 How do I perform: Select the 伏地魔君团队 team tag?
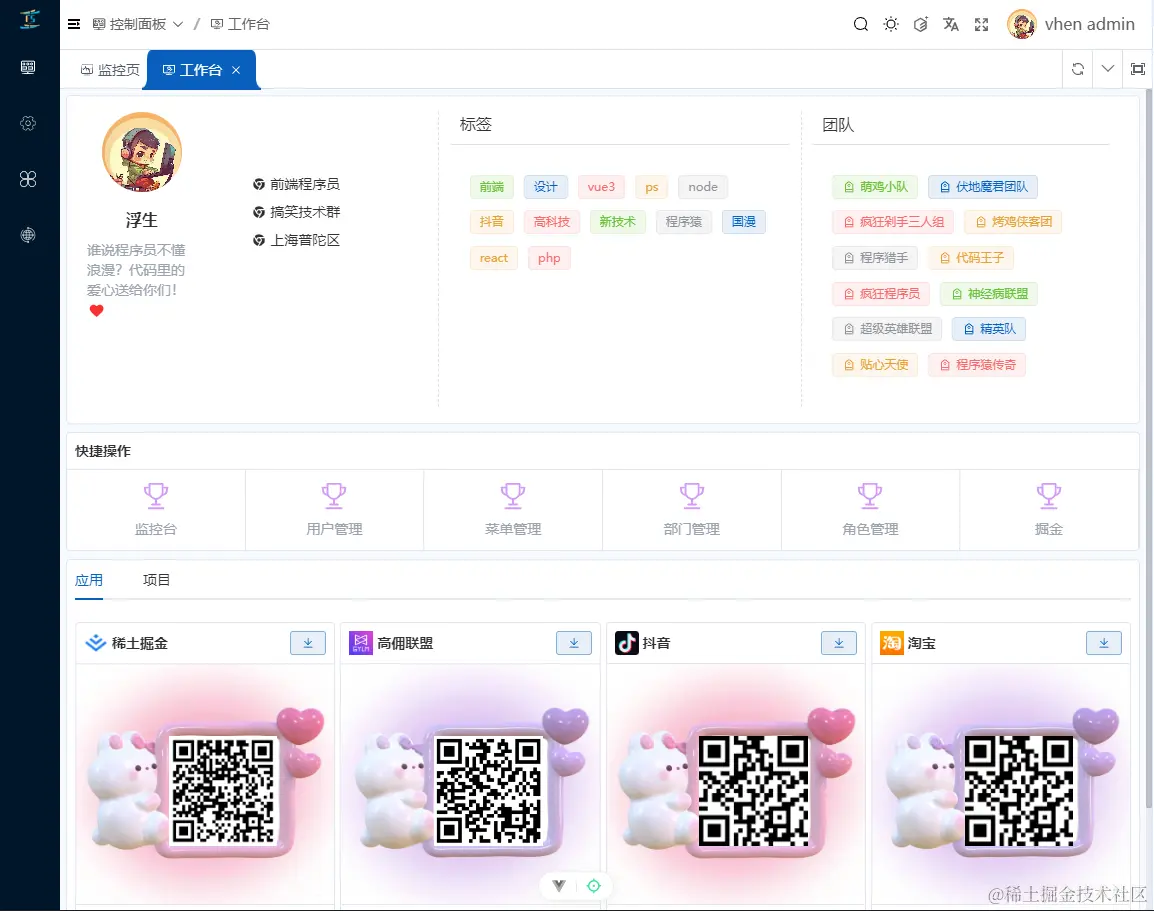[983, 187]
